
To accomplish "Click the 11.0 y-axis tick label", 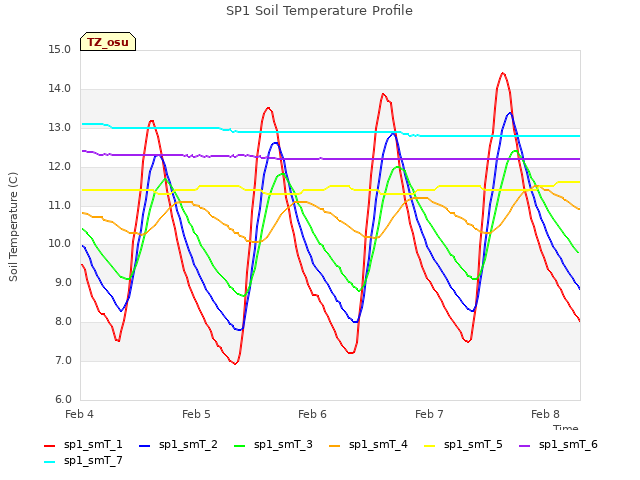I will click(60, 205).
